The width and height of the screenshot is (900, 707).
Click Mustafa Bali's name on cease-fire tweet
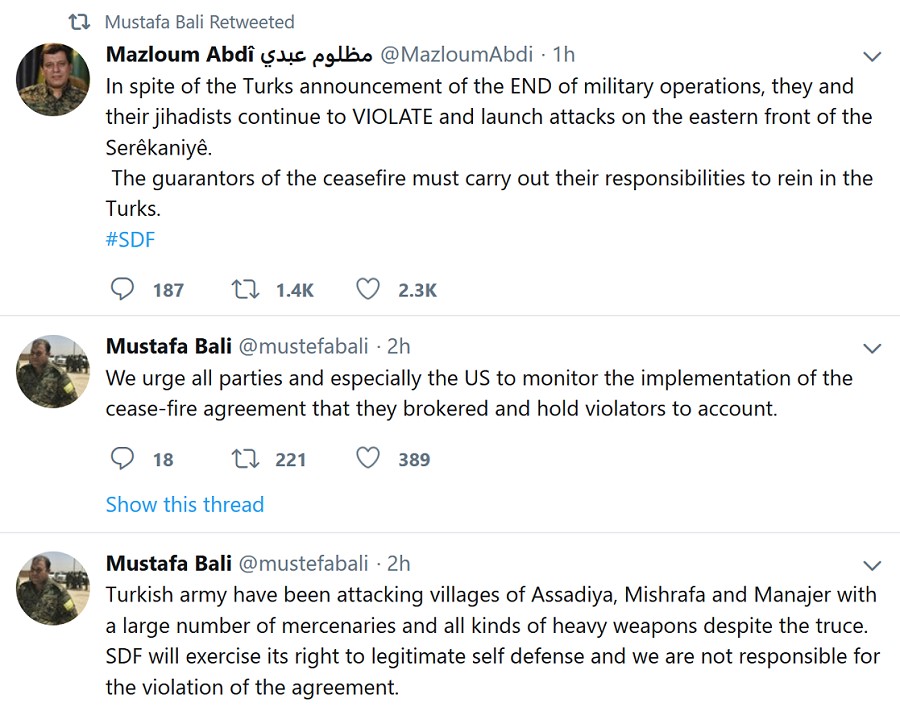(x=168, y=347)
